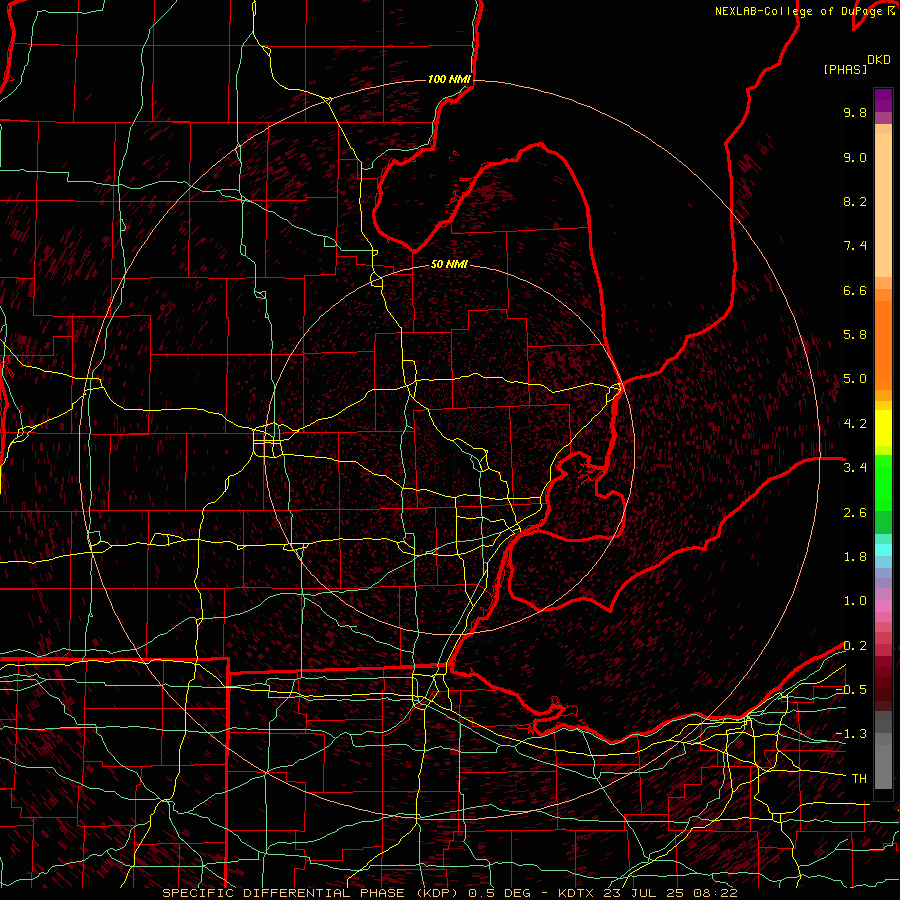900x900 pixels.
Task: Pick the cyan segment of the color bar
Action: click(x=883, y=550)
